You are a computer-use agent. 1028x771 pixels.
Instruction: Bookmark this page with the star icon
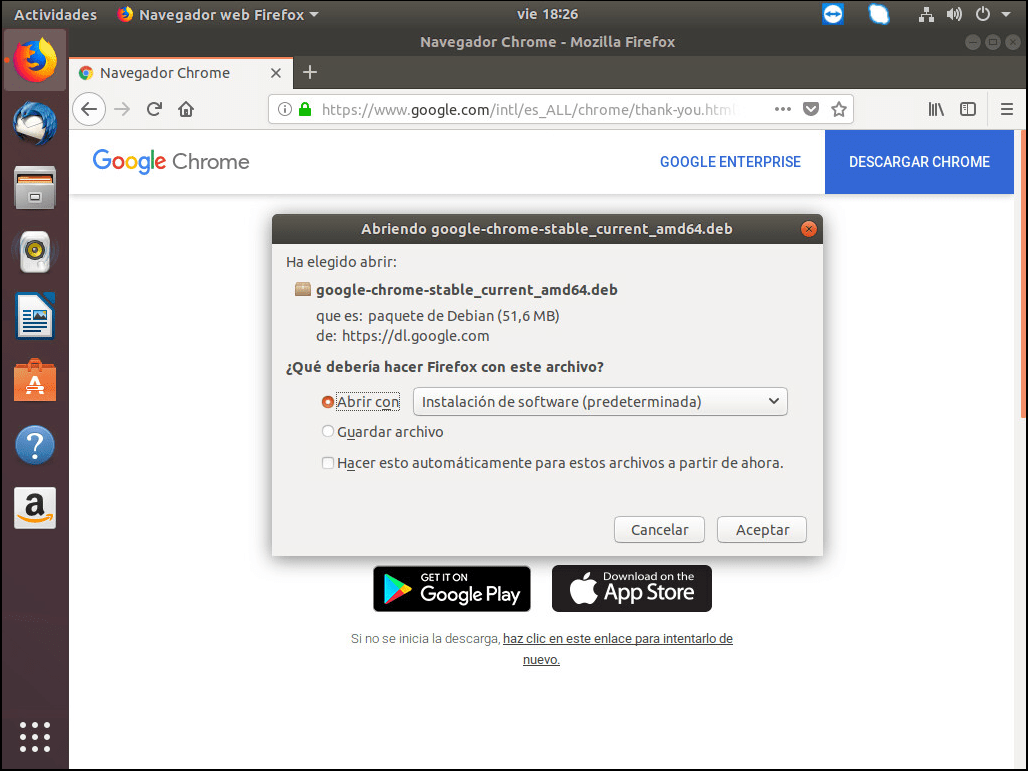click(x=839, y=110)
